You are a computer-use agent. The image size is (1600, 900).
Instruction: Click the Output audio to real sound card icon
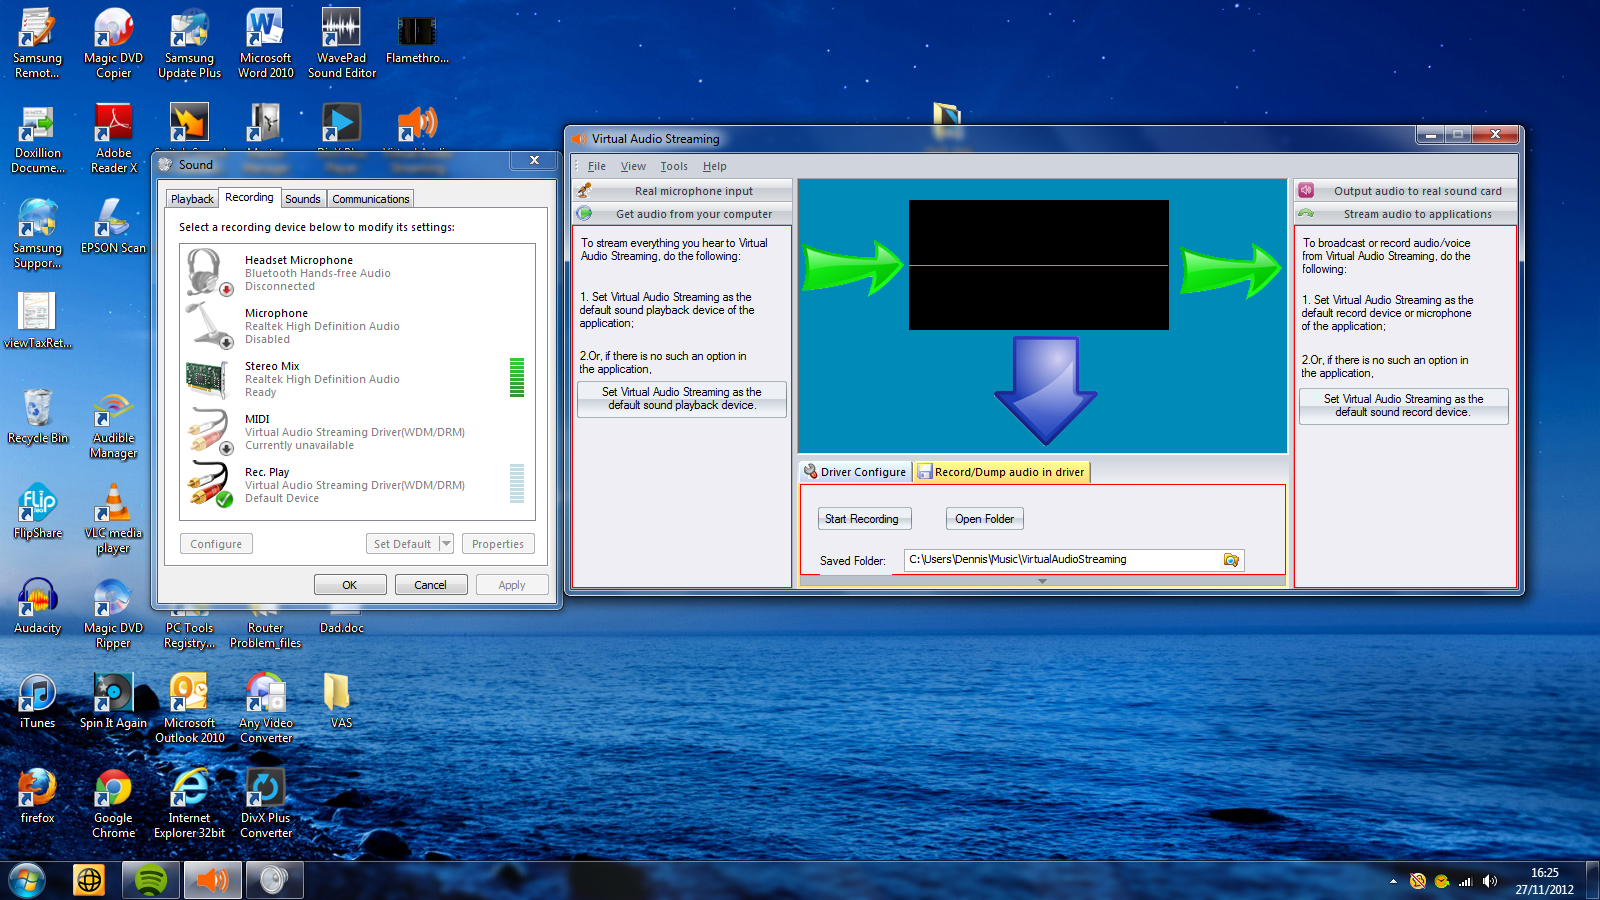(x=1307, y=190)
